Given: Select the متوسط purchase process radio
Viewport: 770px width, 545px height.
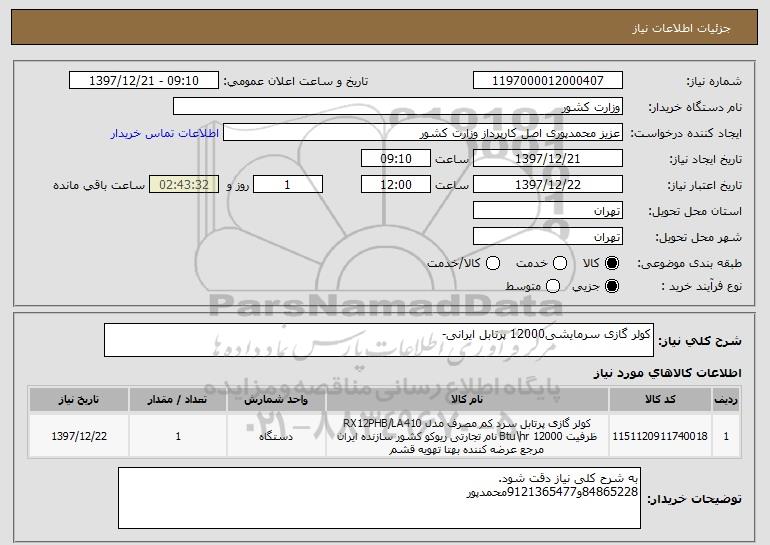Looking at the screenshot, I should tap(552, 286).
